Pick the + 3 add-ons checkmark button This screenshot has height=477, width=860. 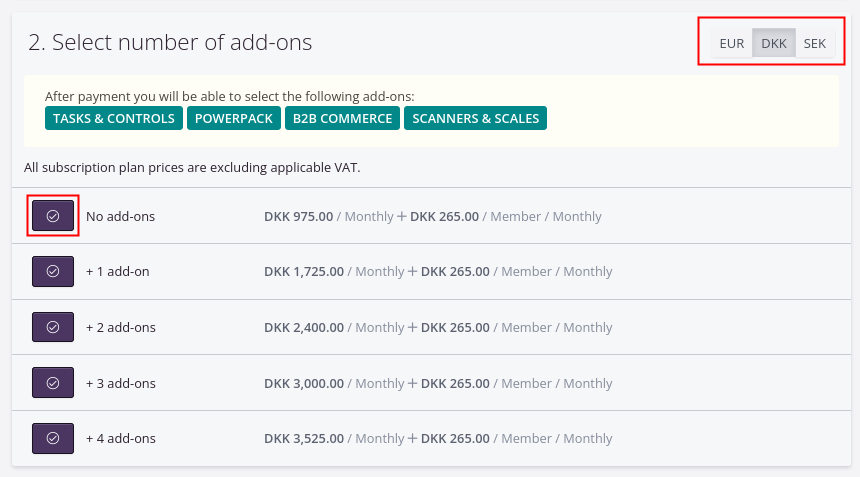pos(53,383)
